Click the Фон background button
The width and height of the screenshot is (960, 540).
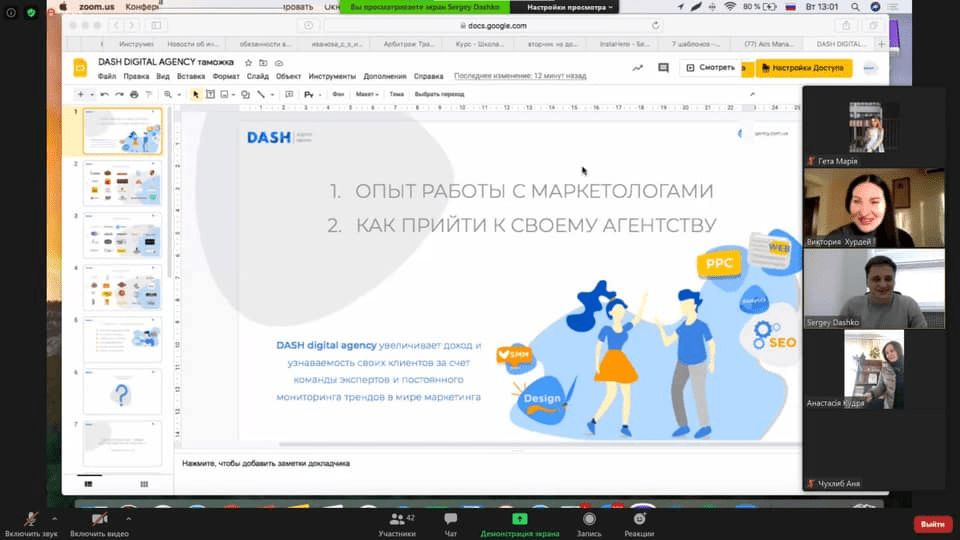coord(338,94)
